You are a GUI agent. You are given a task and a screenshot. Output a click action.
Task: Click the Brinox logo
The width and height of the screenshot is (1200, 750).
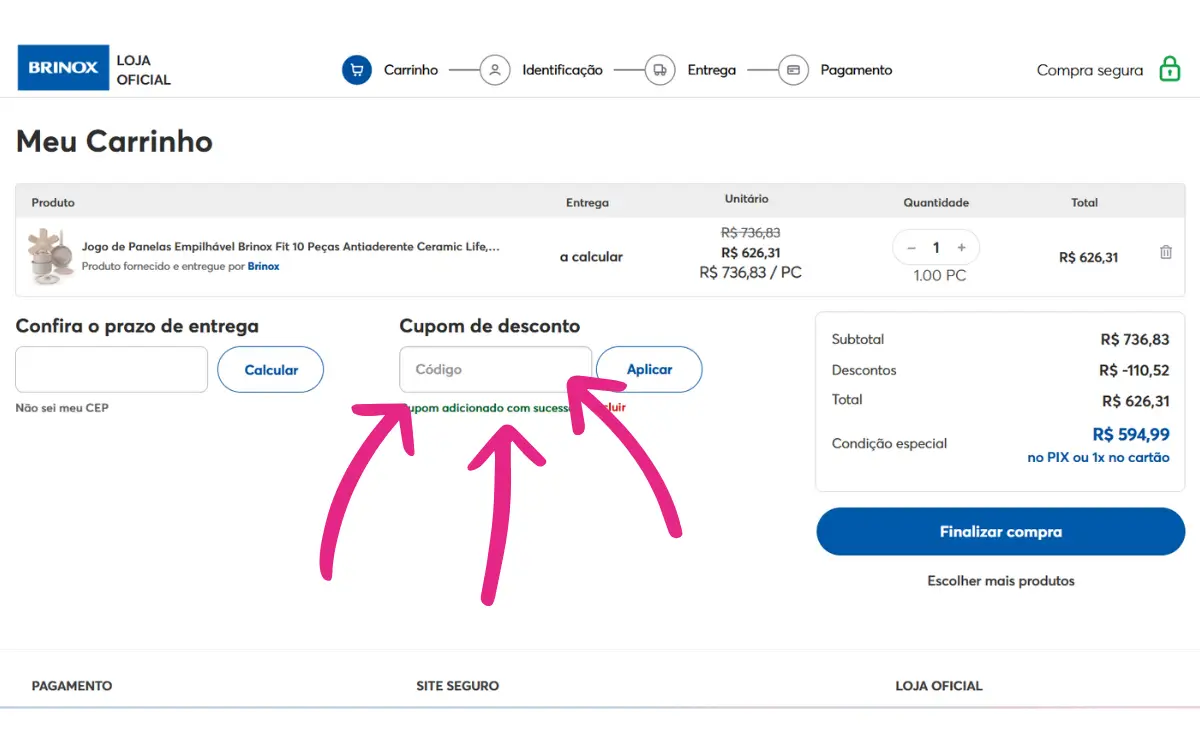coord(63,68)
